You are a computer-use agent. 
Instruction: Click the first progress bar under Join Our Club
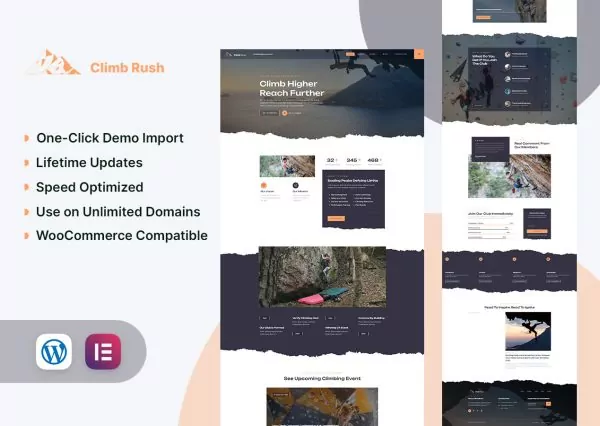pos(491,223)
